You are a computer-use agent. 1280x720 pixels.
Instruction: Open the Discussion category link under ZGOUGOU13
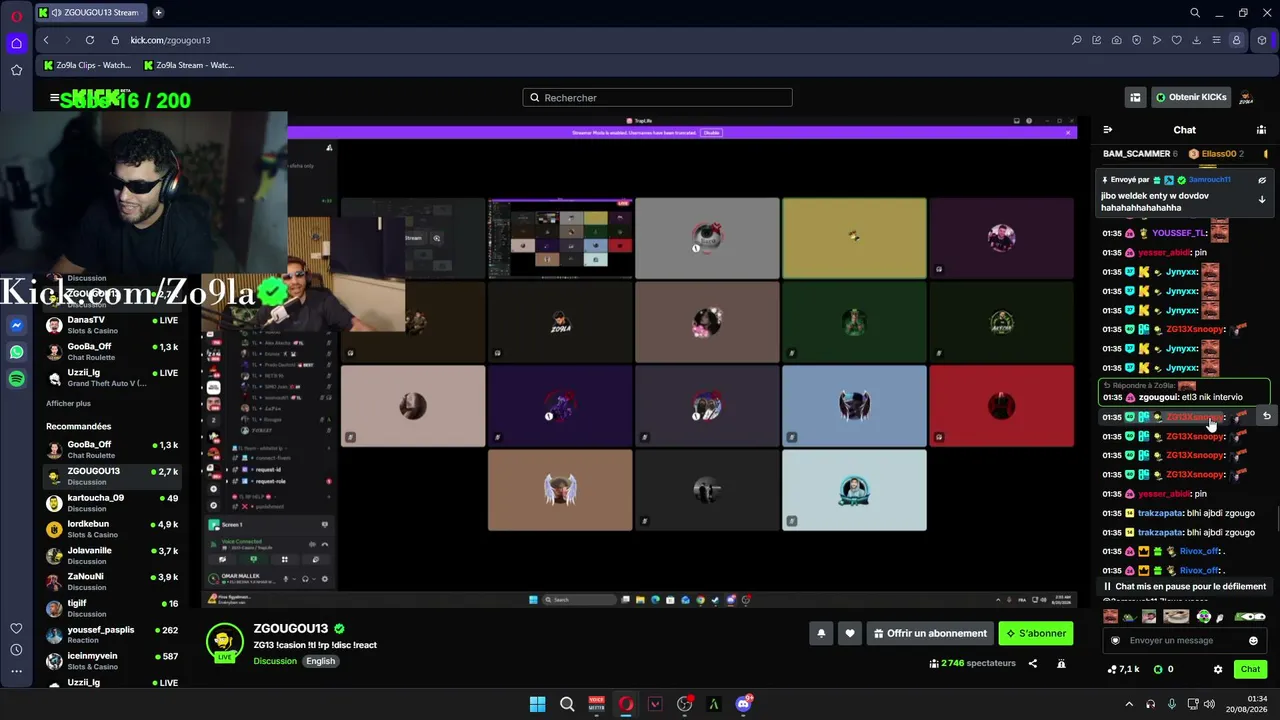point(275,661)
